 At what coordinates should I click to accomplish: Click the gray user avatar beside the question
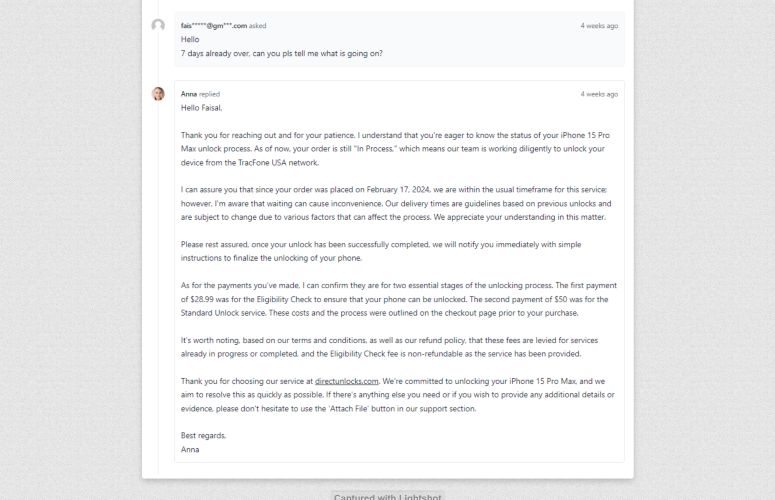coord(158,25)
